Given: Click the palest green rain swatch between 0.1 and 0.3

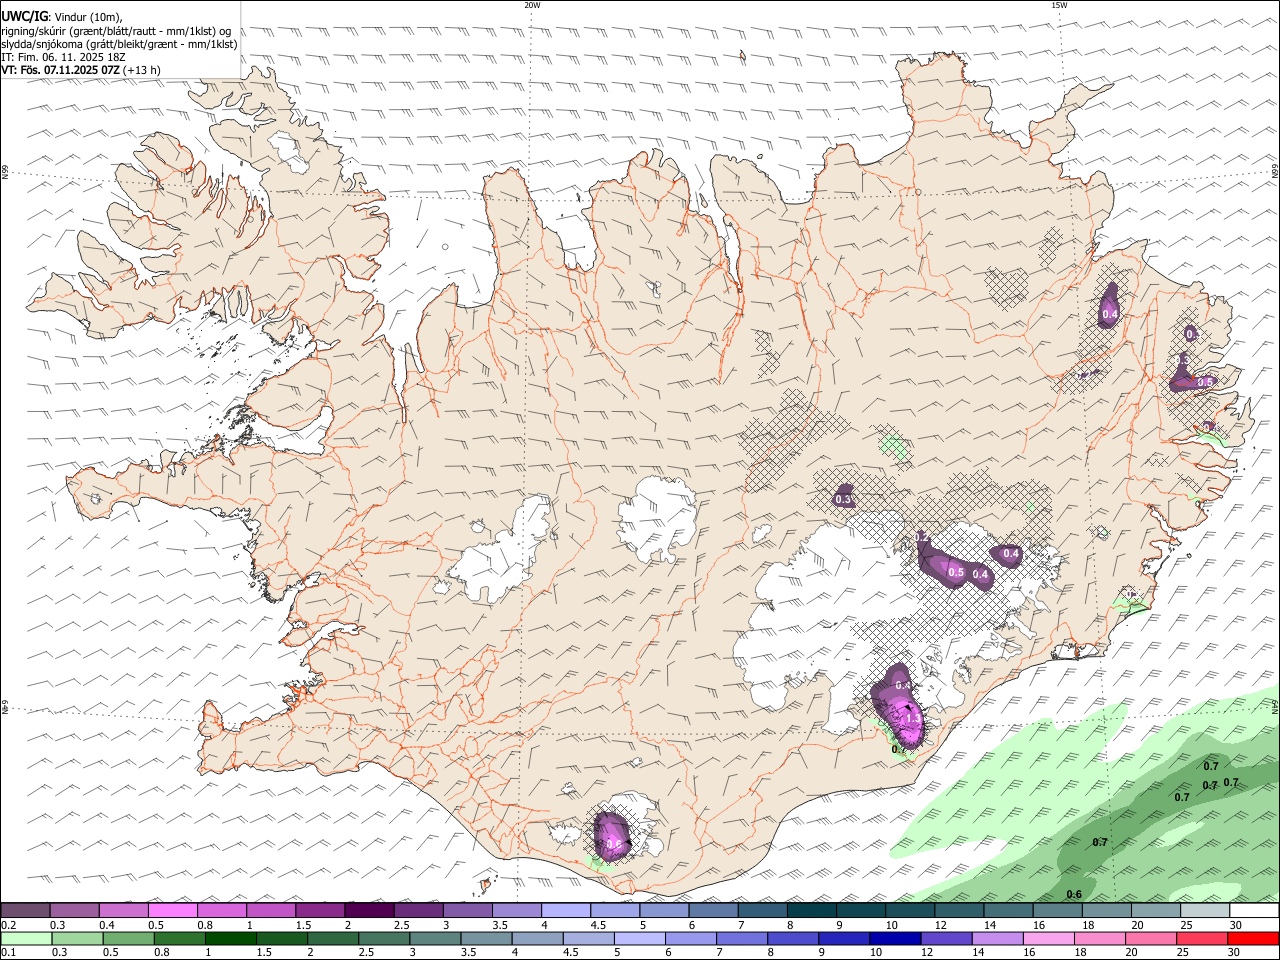Looking at the screenshot, I should tap(26, 938).
